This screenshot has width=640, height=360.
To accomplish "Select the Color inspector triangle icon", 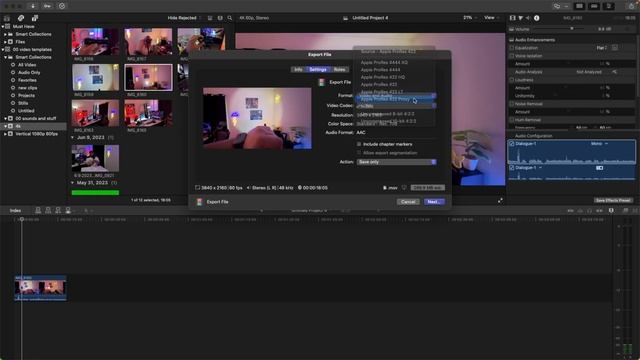I will 520,18.
